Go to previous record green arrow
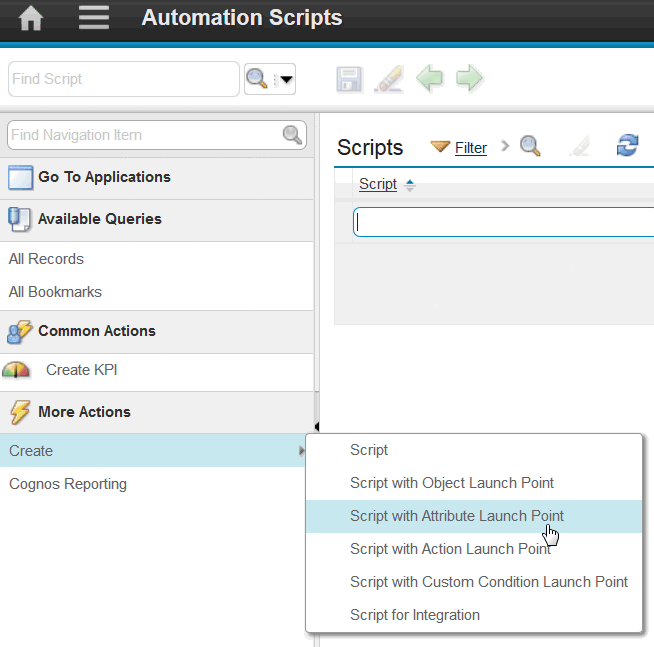Image resolution: width=654 pixels, height=647 pixels. (429, 79)
